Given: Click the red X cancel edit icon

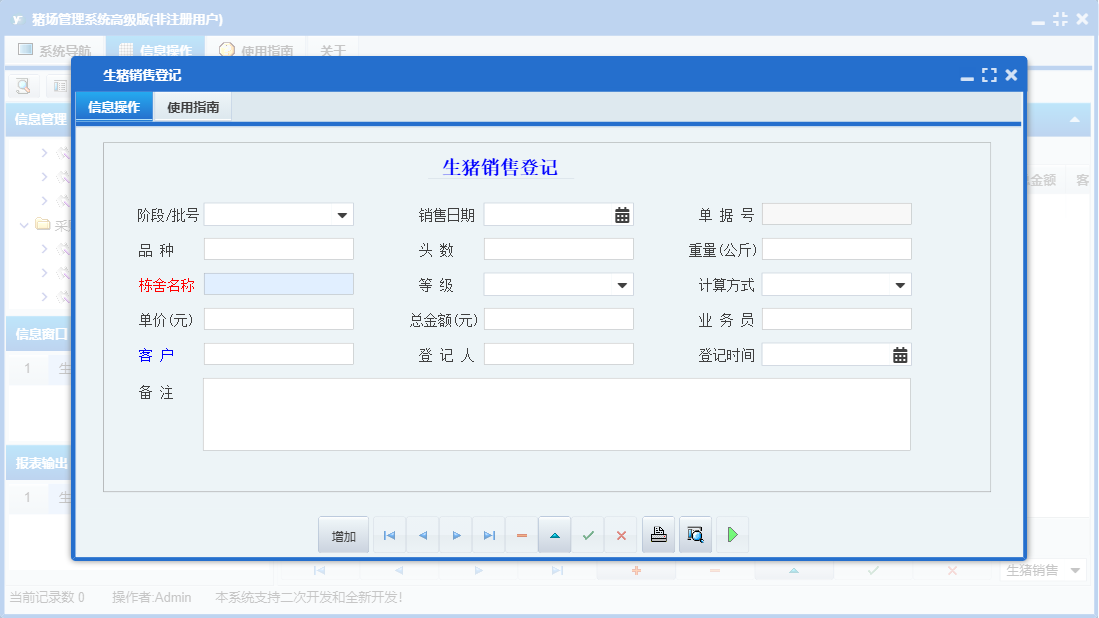Looking at the screenshot, I should point(621,536).
